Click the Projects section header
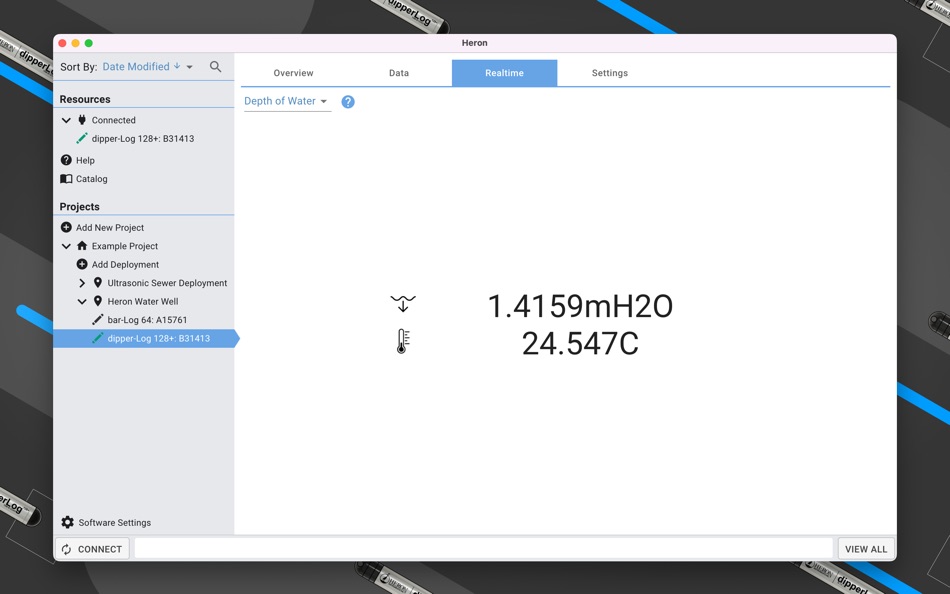The height and width of the screenshot is (594, 950). pos(79,207)
